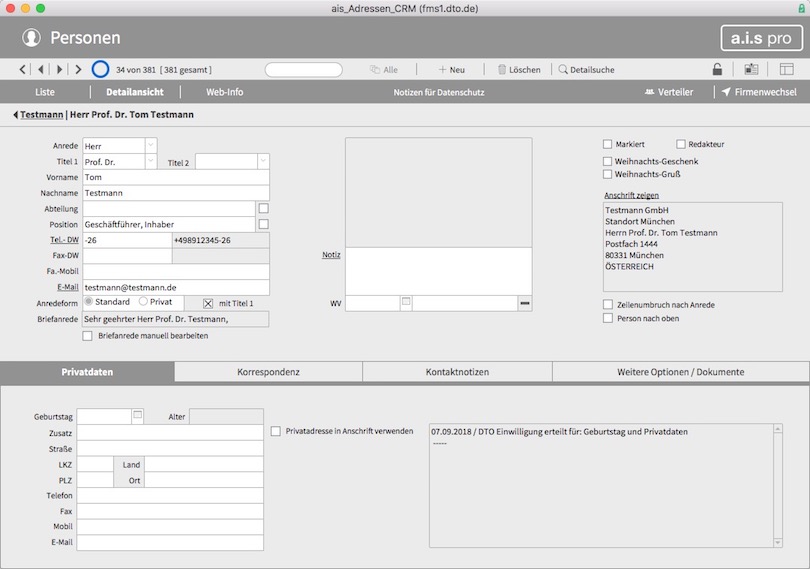This screenshot has width=810, height=569.
Task: Create new record with Neu
Action: [x=451, y=70]
